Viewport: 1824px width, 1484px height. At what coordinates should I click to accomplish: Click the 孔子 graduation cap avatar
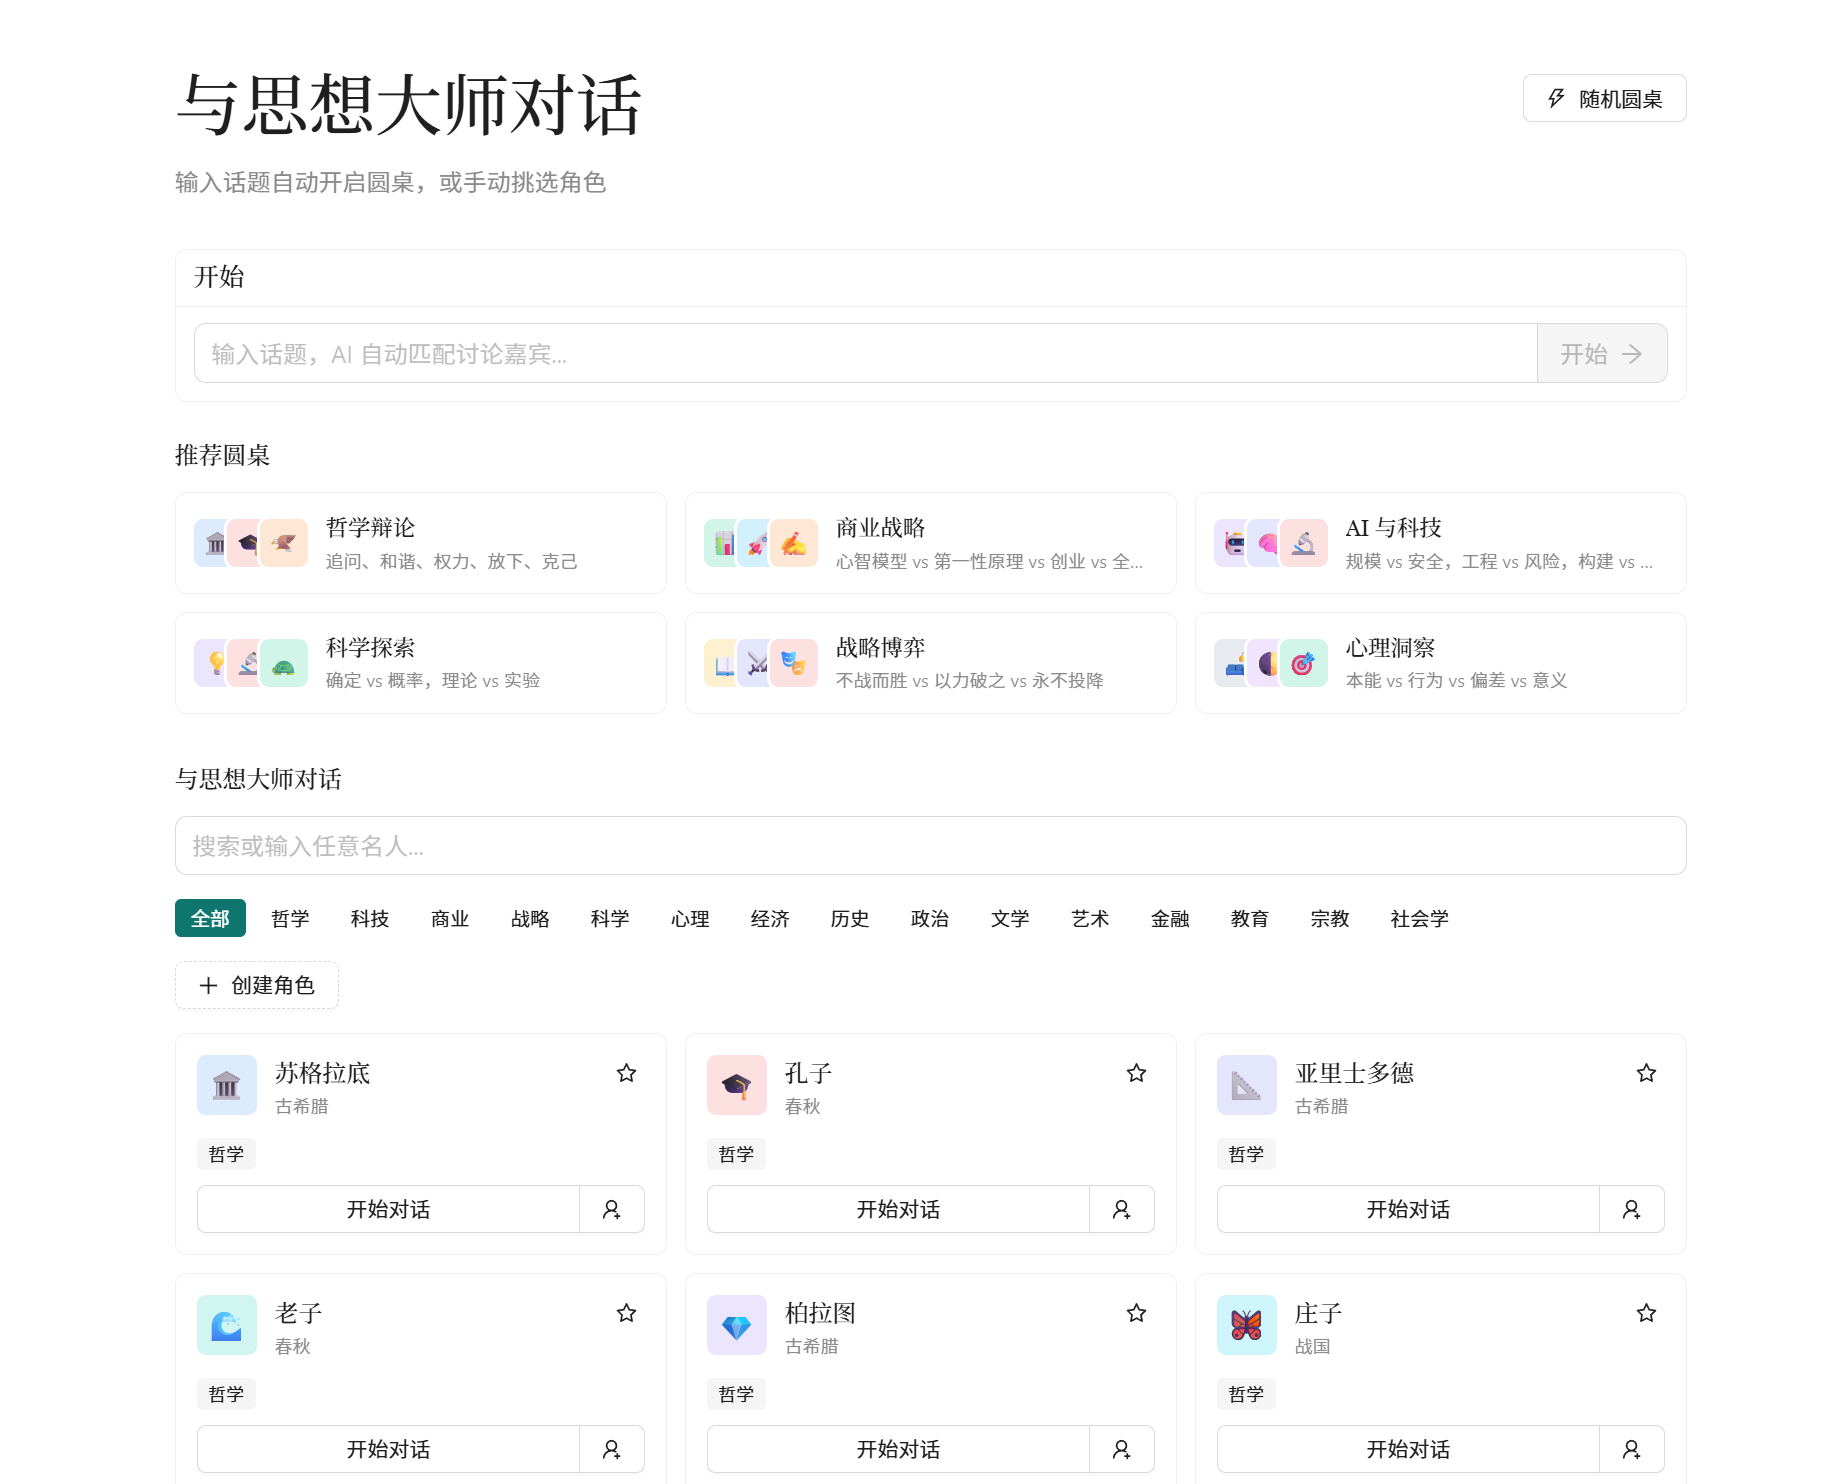(x=737, y=1085)
